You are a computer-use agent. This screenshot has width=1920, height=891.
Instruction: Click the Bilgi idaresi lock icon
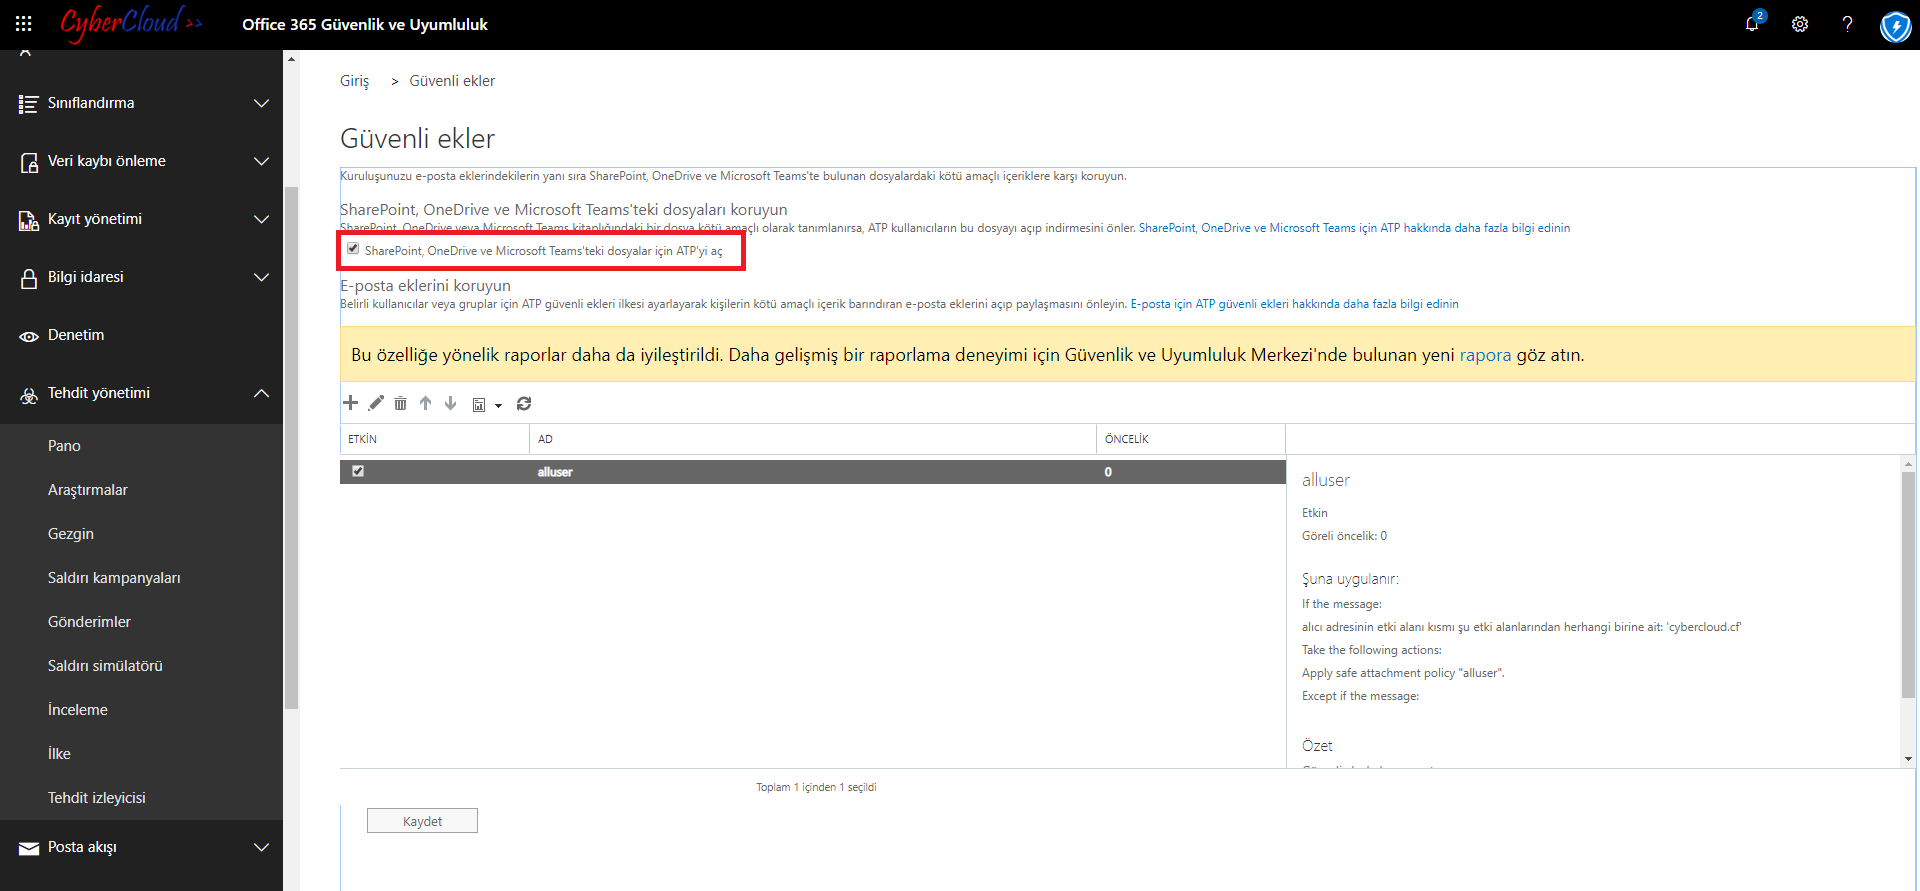(x=29, y=278)
